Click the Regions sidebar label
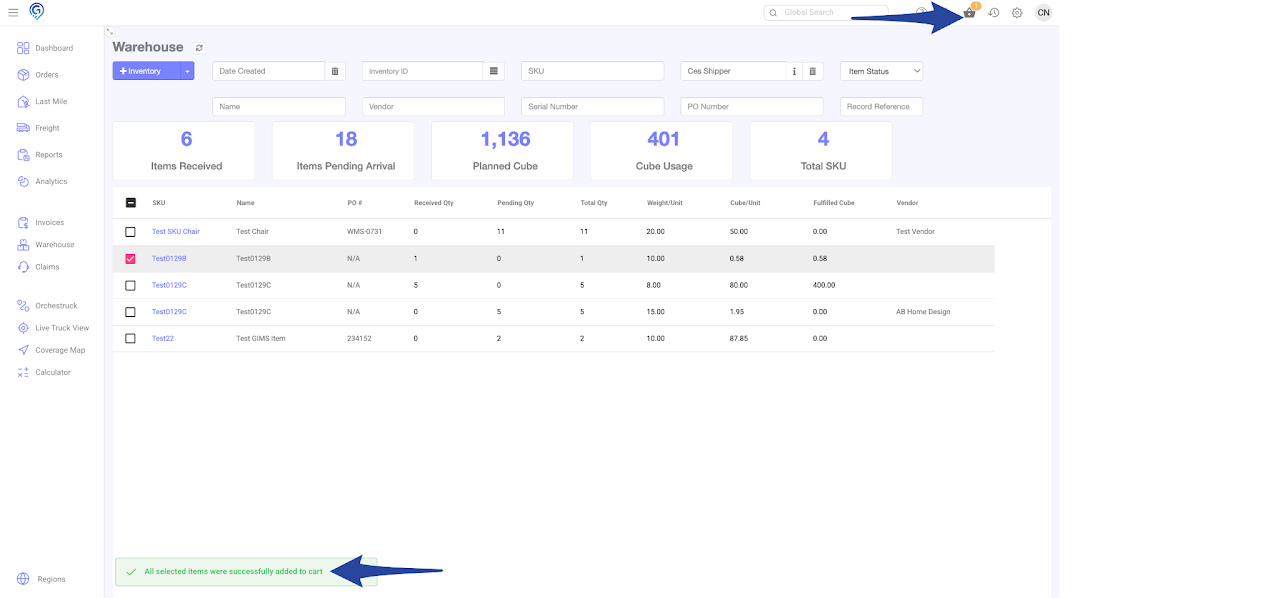1280x598 pixels. (x=51, y=579)
